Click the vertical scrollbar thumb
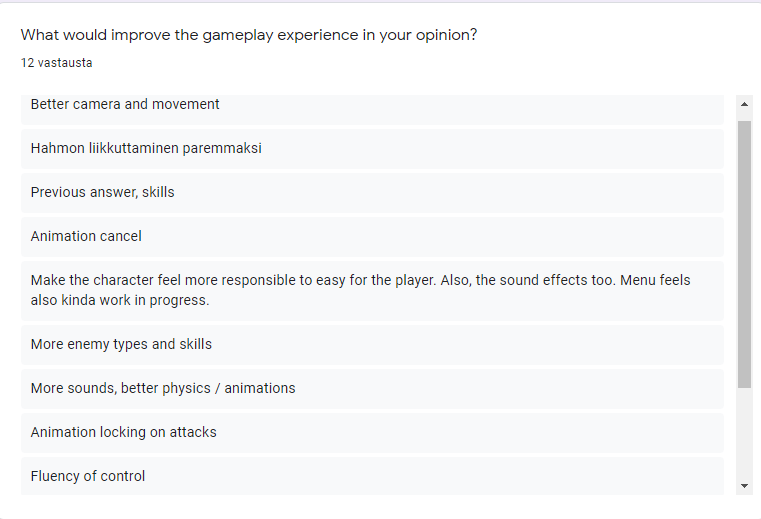 tap(744, 254)
